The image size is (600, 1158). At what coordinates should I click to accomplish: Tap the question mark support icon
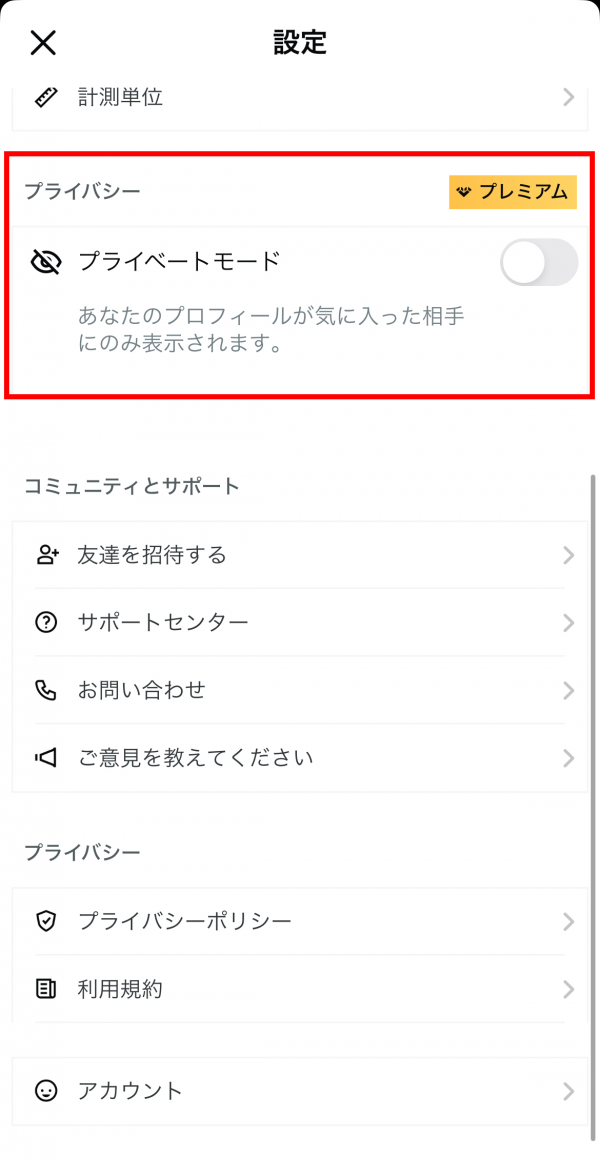pos(46,622)
